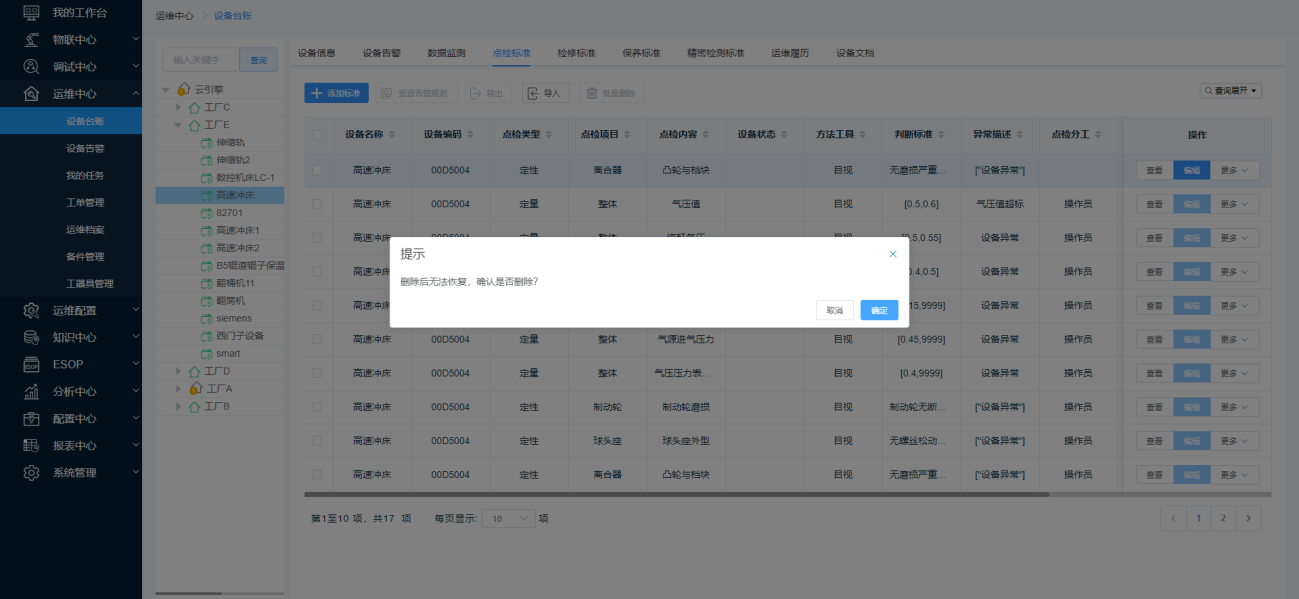Screen dimensions: 1299x599
Task: Confirm deletion with the 确定 button
Action: pos(879,310)
